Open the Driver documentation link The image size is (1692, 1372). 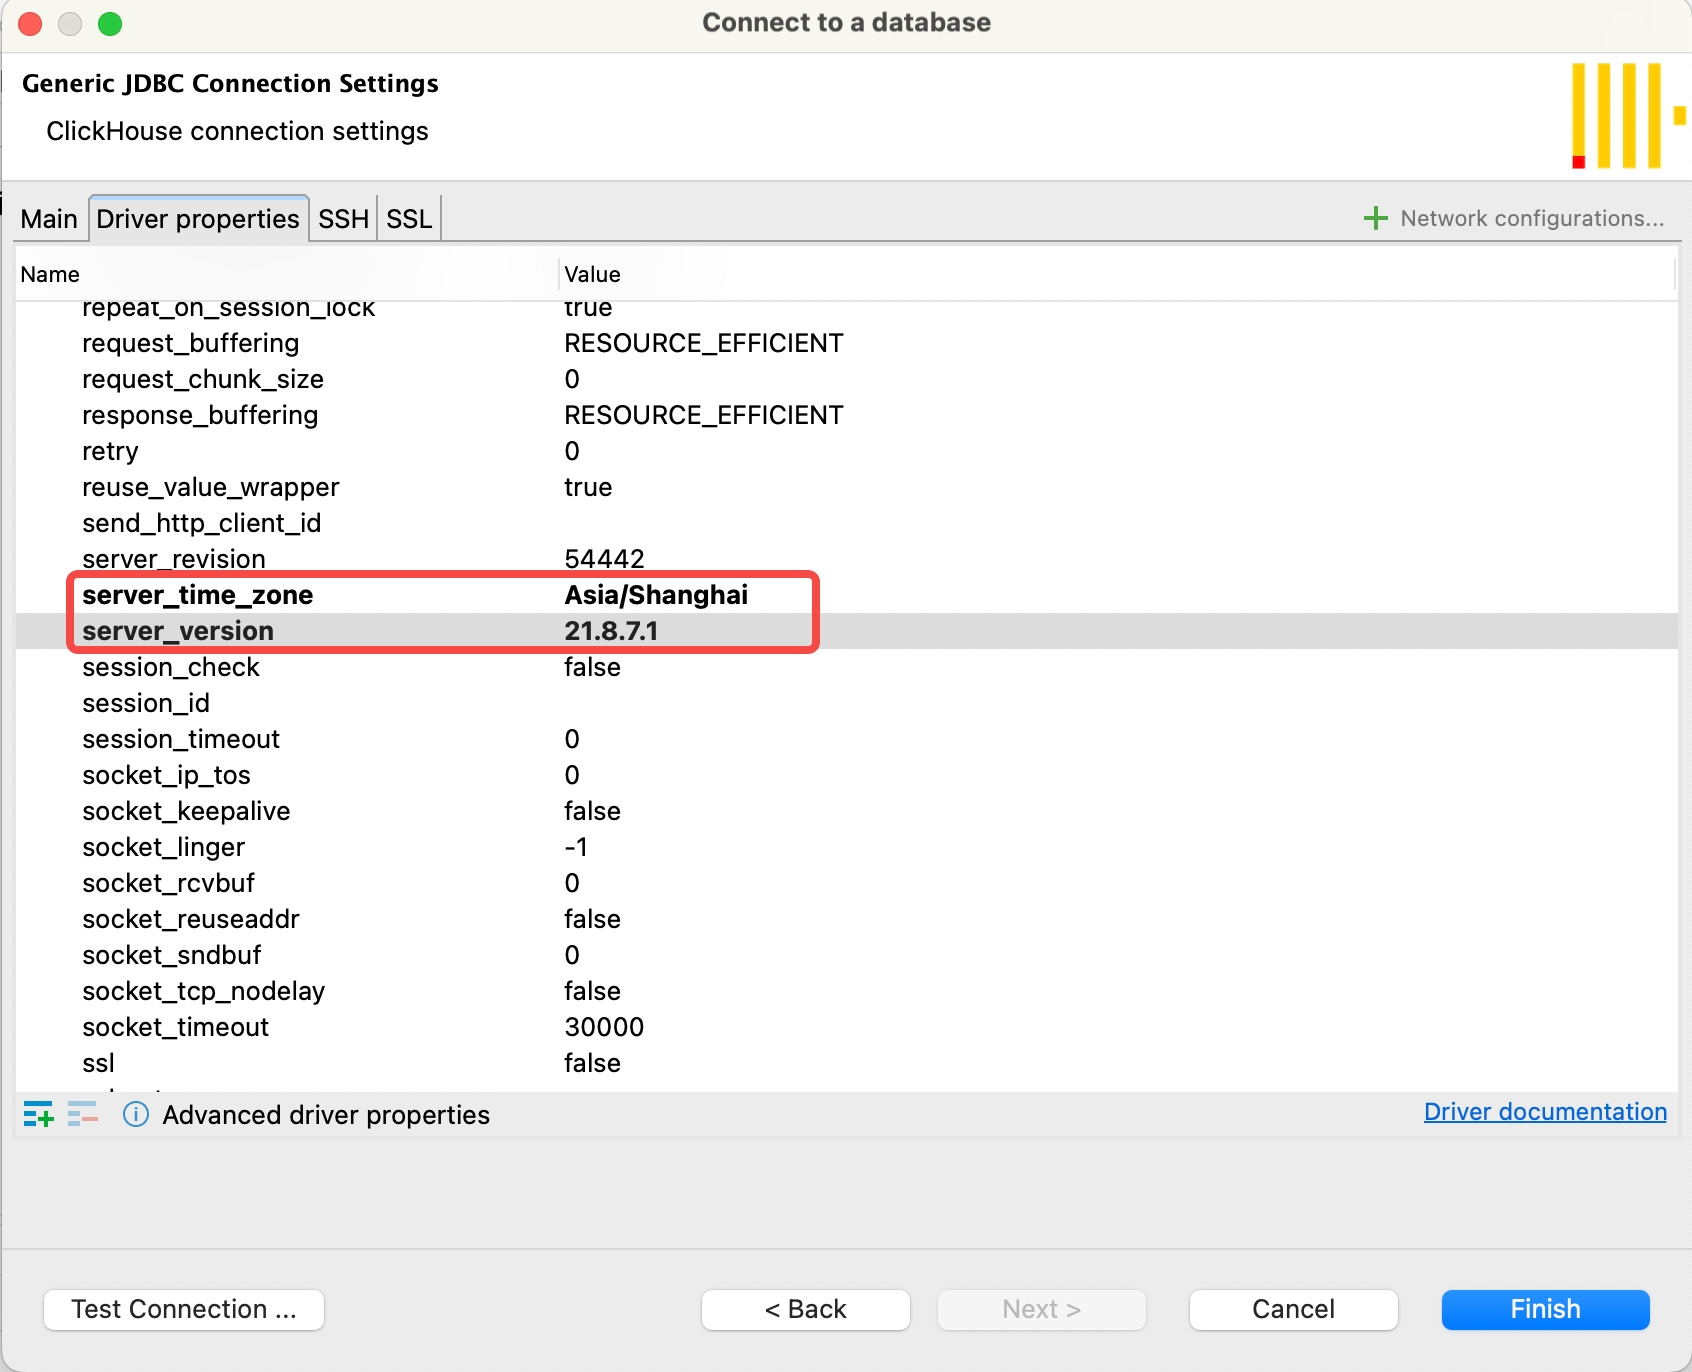click(x=1544, y=1112)
